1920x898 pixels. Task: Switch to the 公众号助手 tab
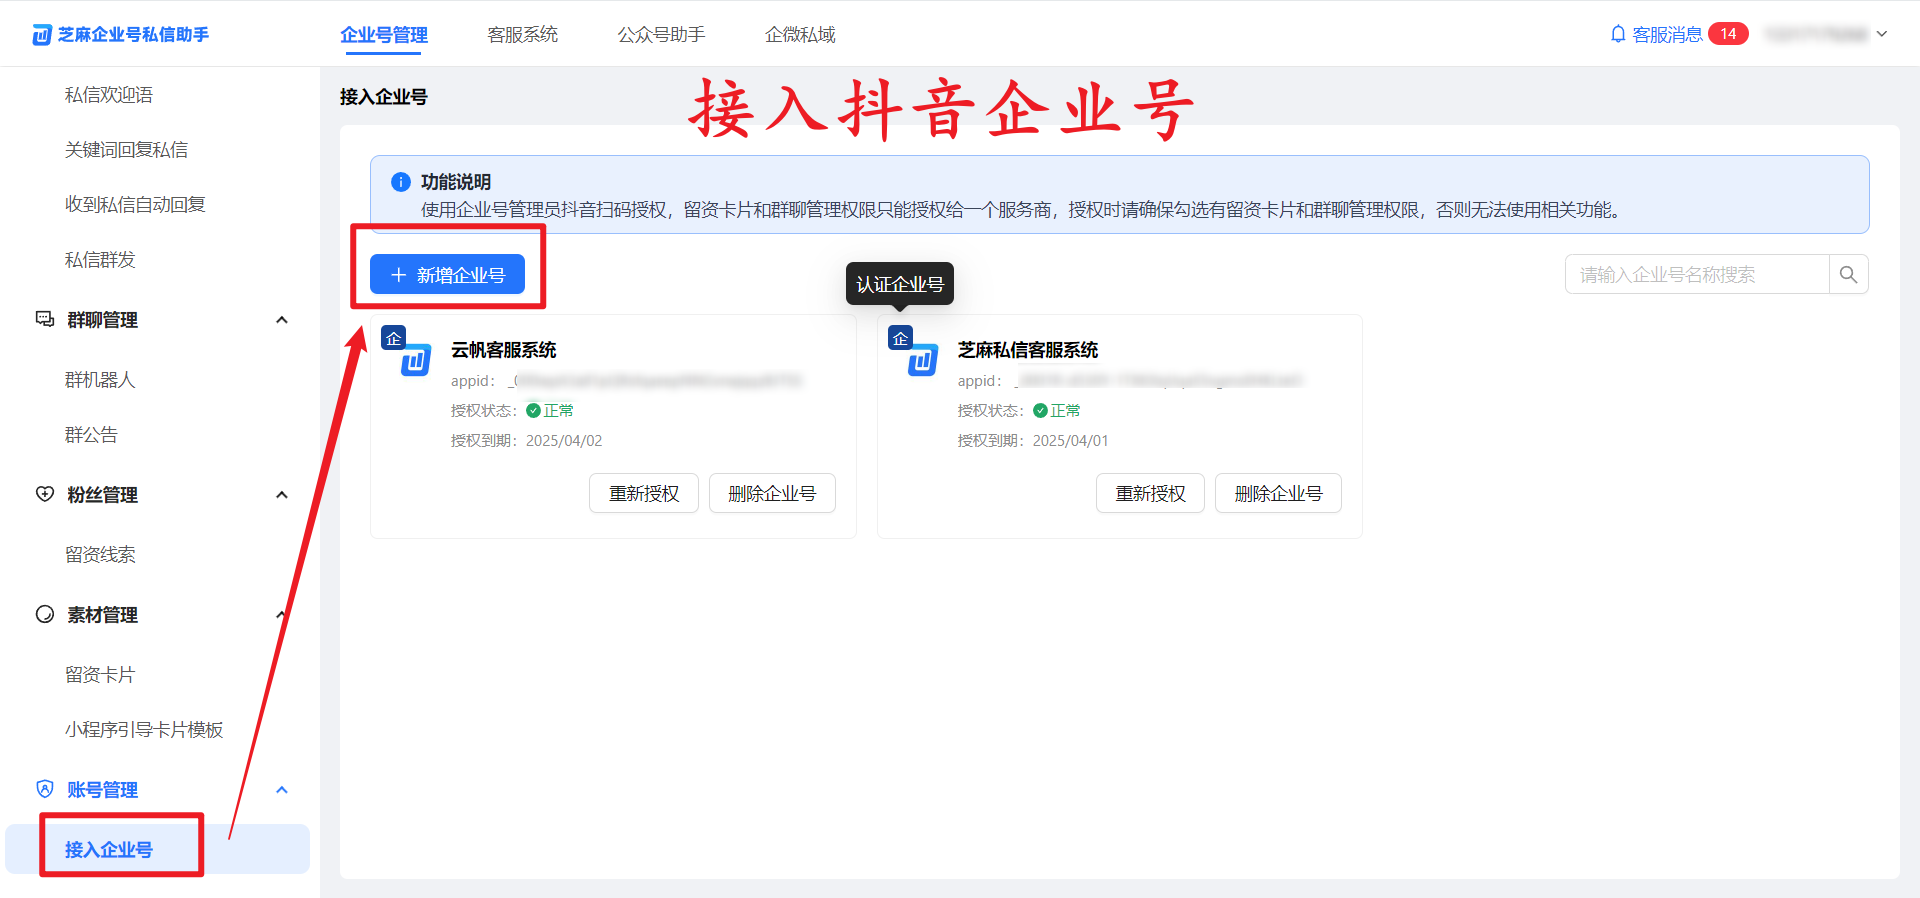click(x=661, y=35)
